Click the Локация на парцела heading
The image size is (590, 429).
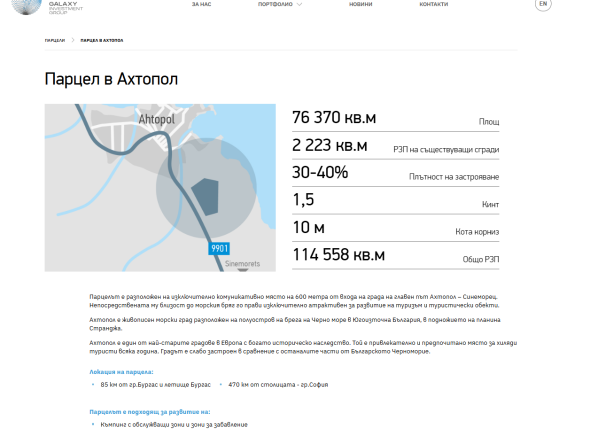121,372
